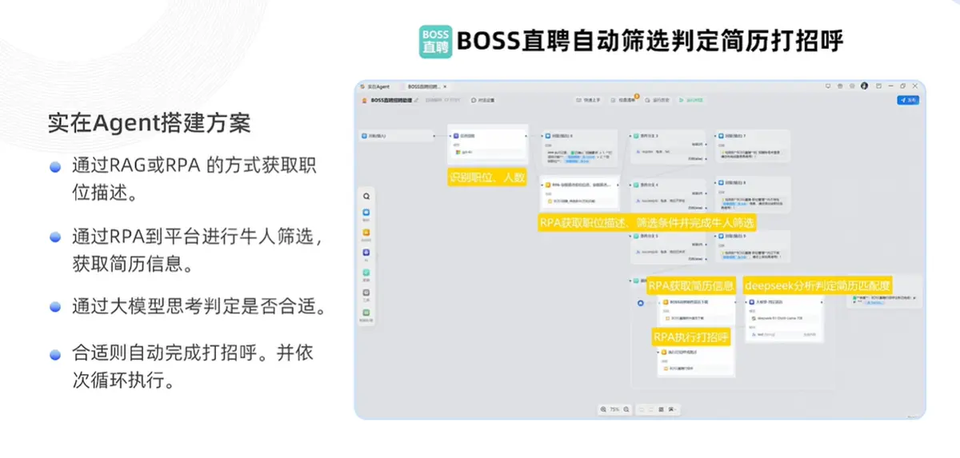Select the blue dialog node palette icon
Viewport: 960px width, 458px height.
[x=366, y=212]
